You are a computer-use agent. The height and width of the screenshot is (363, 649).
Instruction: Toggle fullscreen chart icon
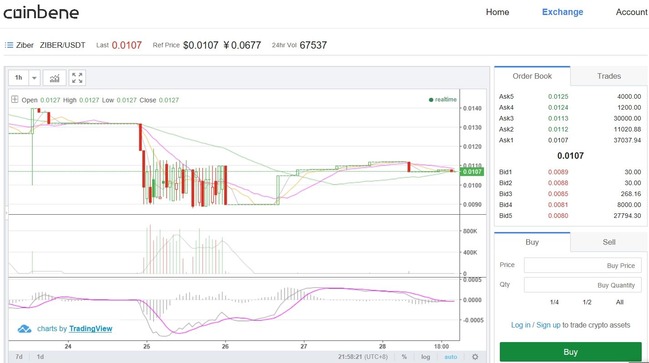point(77,78)
